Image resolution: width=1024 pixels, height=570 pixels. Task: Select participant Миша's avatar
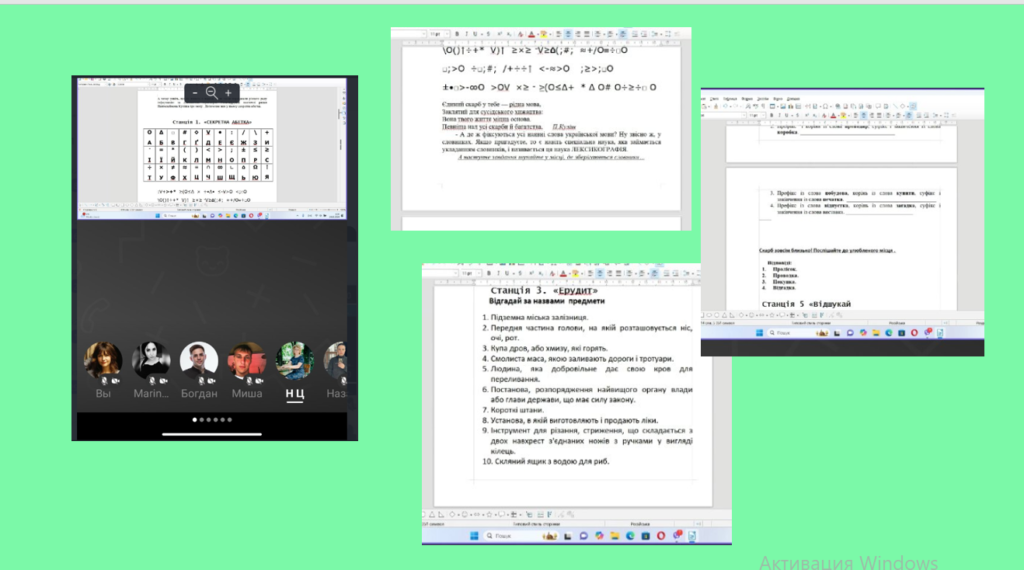point(246,360)
